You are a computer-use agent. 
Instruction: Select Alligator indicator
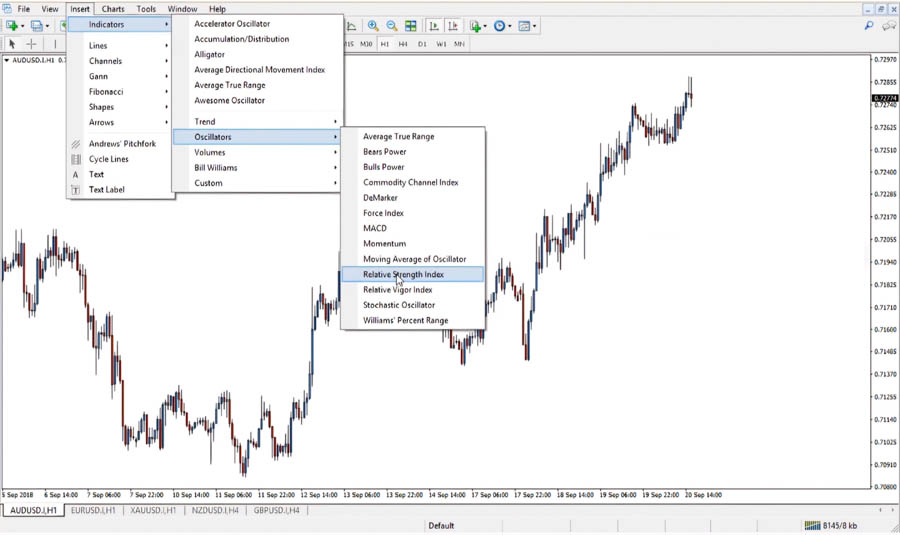tap(258, 54)
